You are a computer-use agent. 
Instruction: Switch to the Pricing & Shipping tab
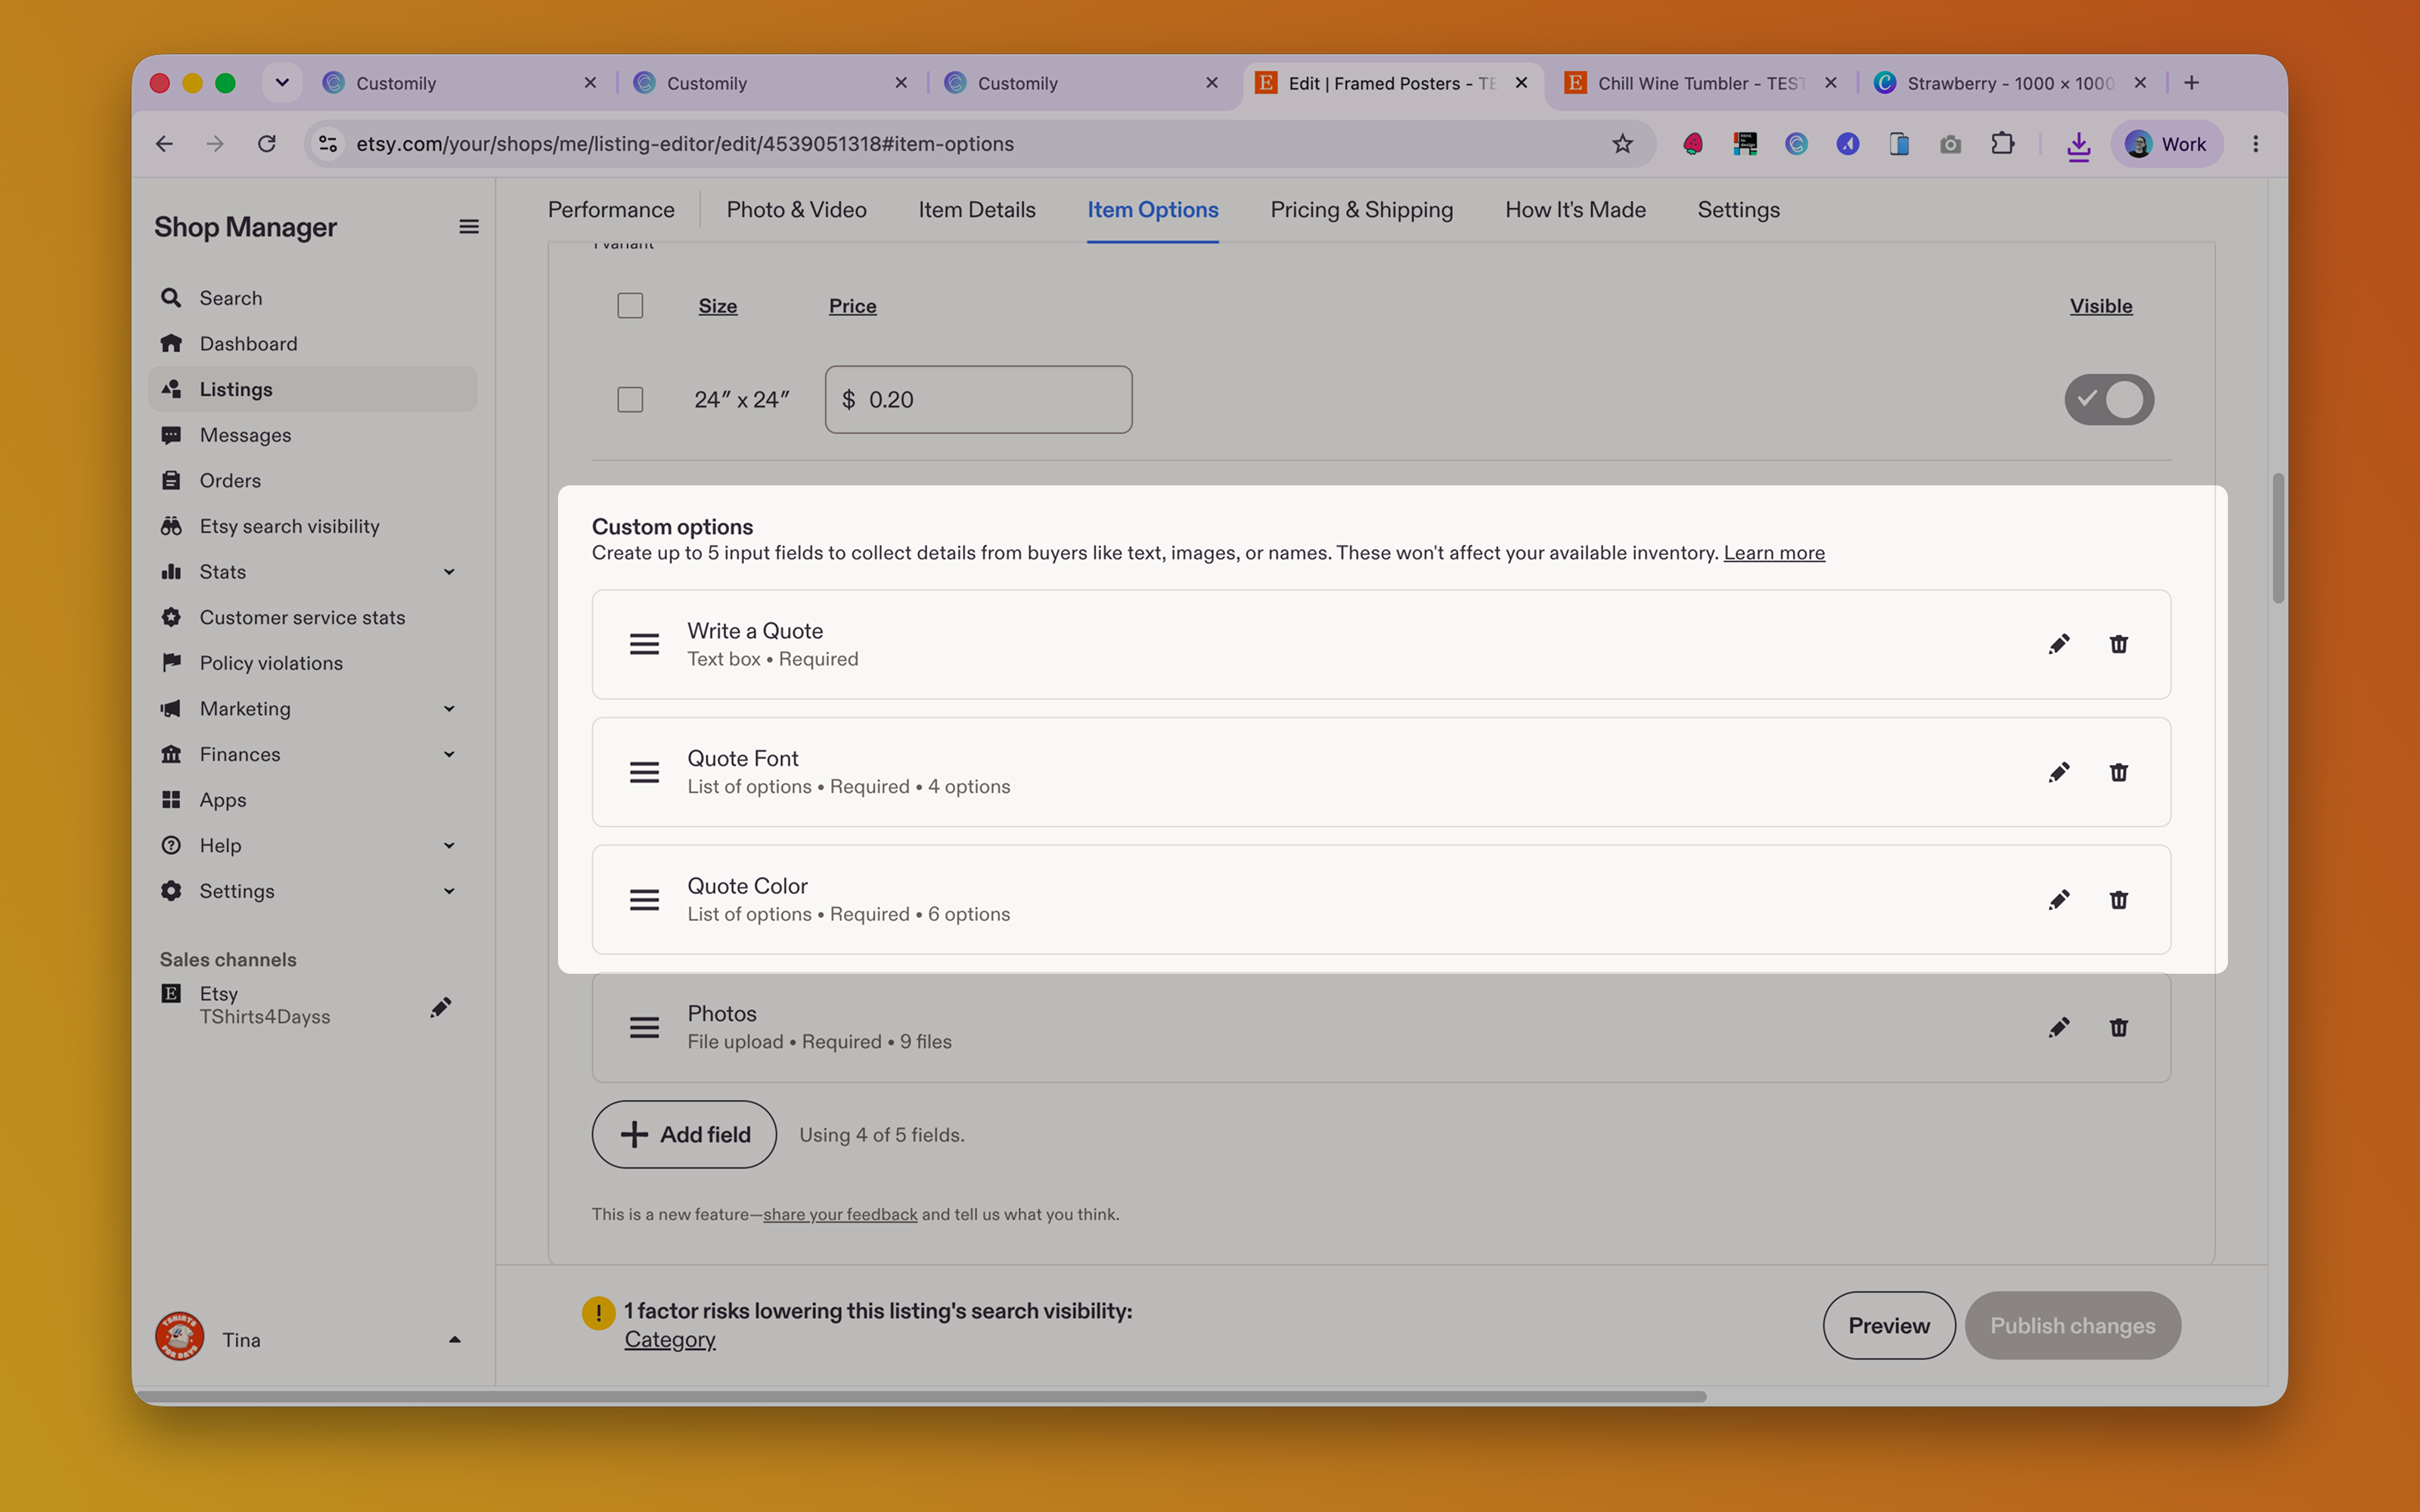tap(1361, 210)
